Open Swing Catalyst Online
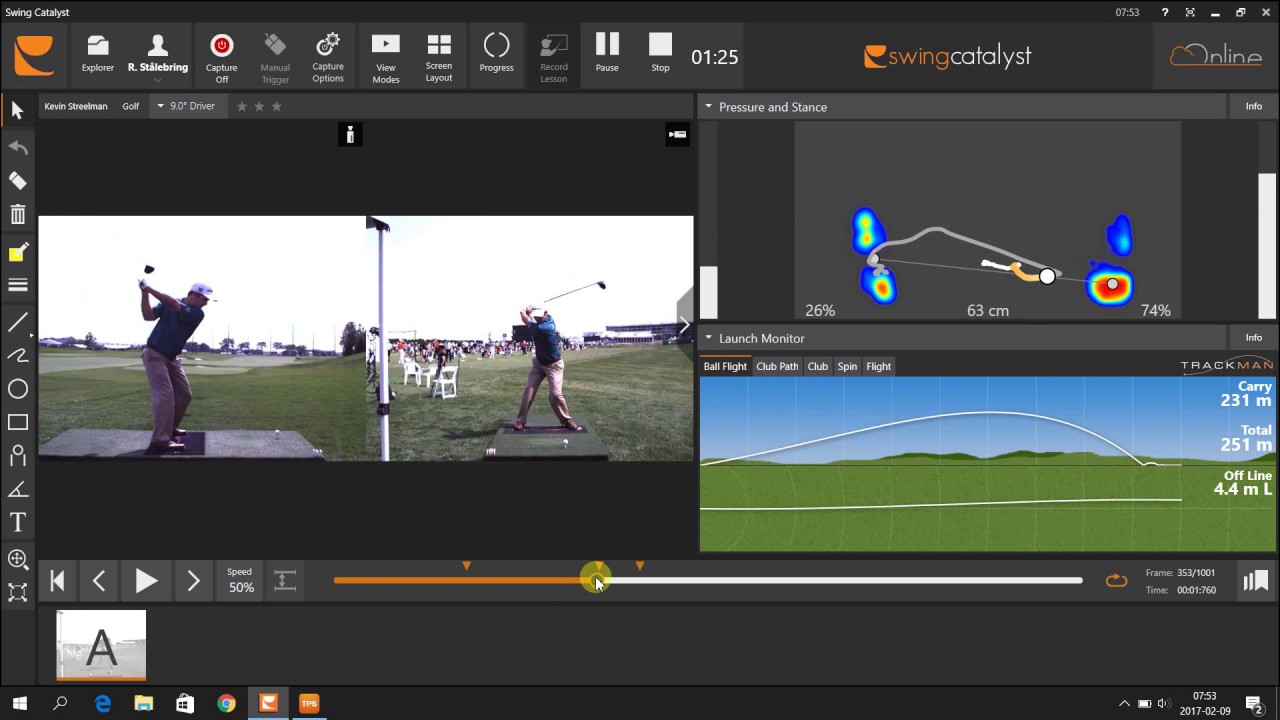Viewport: 1280px width, 720px height. [x=1215, y=55]
